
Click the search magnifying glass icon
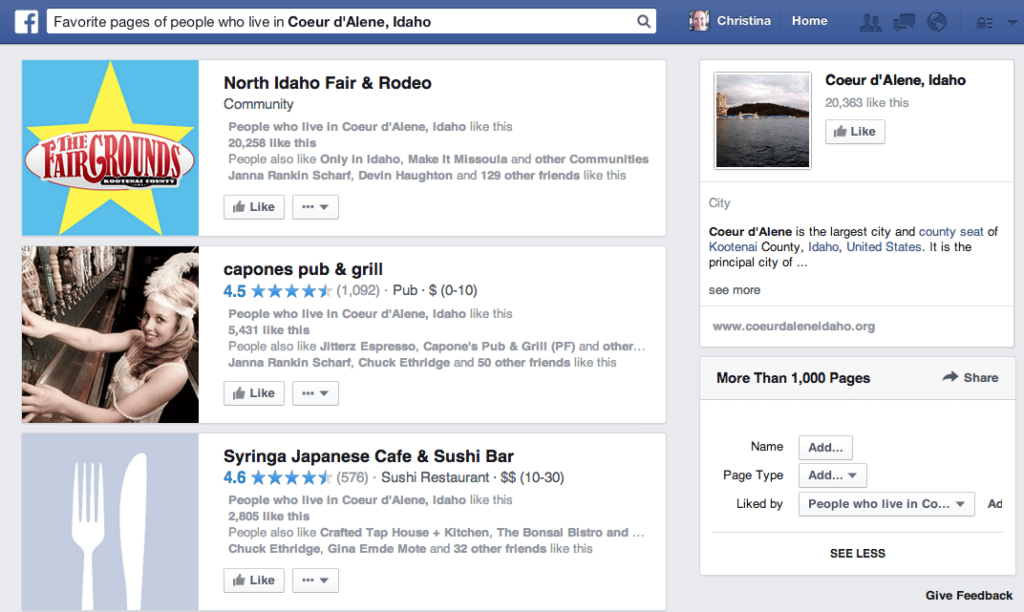[643, 20]
